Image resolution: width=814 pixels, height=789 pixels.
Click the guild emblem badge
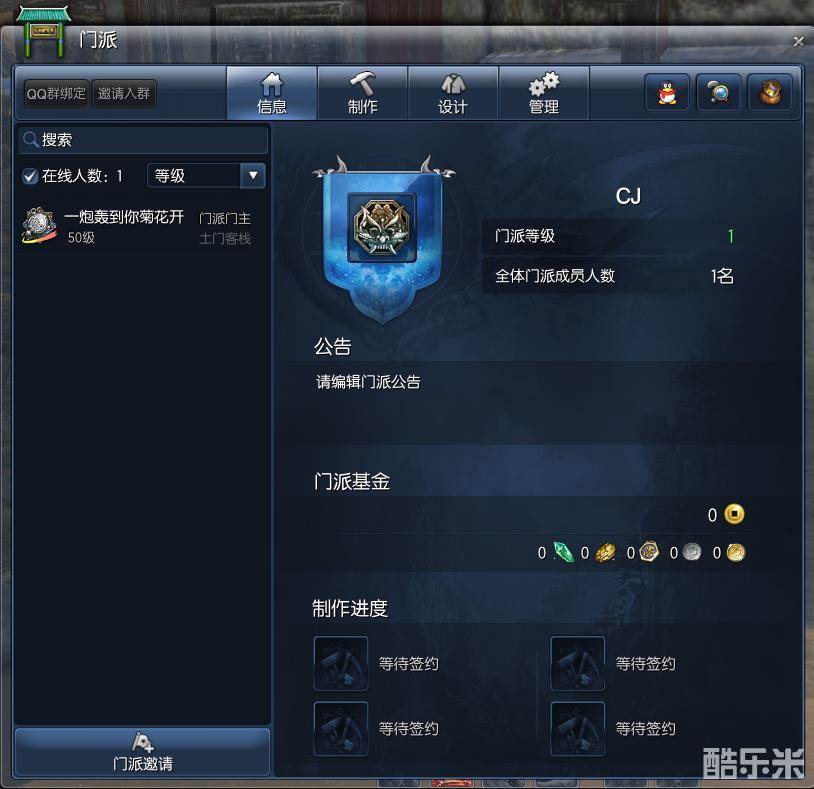[x=382, y=227]
